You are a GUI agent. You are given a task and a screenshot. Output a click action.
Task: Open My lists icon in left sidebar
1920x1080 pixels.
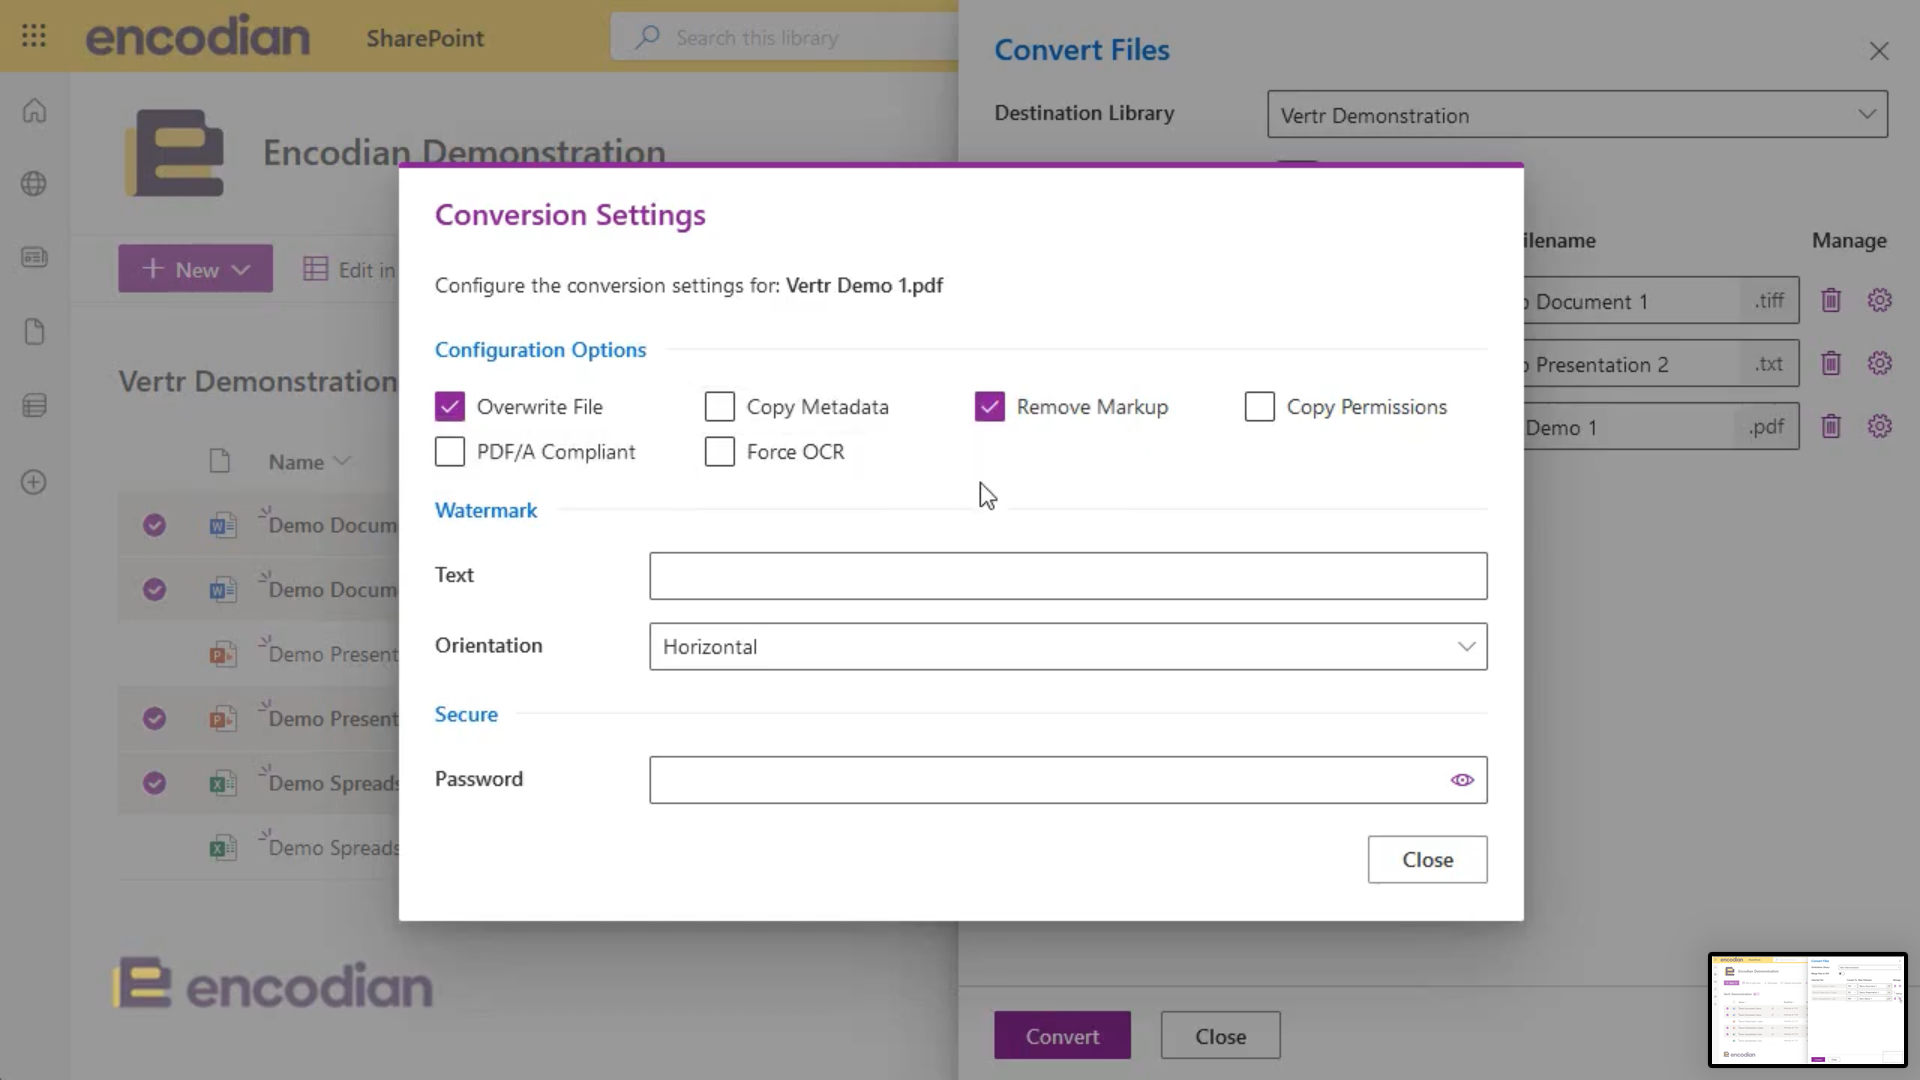point(34,406)
